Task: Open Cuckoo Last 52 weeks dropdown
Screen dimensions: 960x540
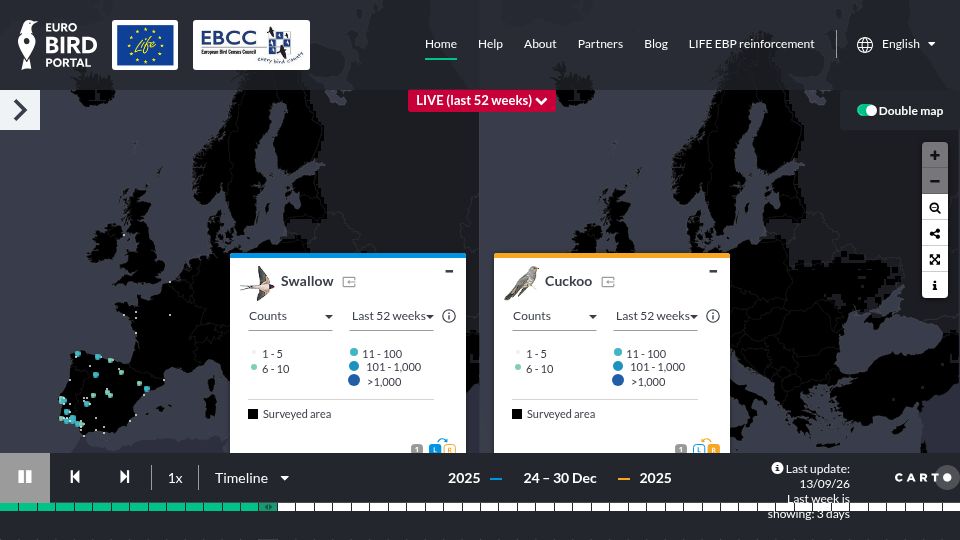Action: click(656, 316)
